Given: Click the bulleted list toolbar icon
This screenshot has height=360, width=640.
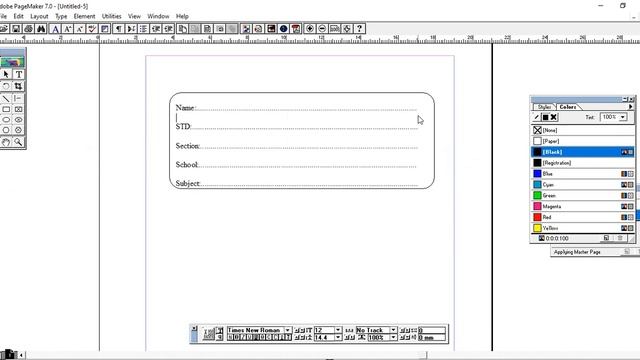Looking at the screenshot, I should pyautogui.click(x=143, y=29).
